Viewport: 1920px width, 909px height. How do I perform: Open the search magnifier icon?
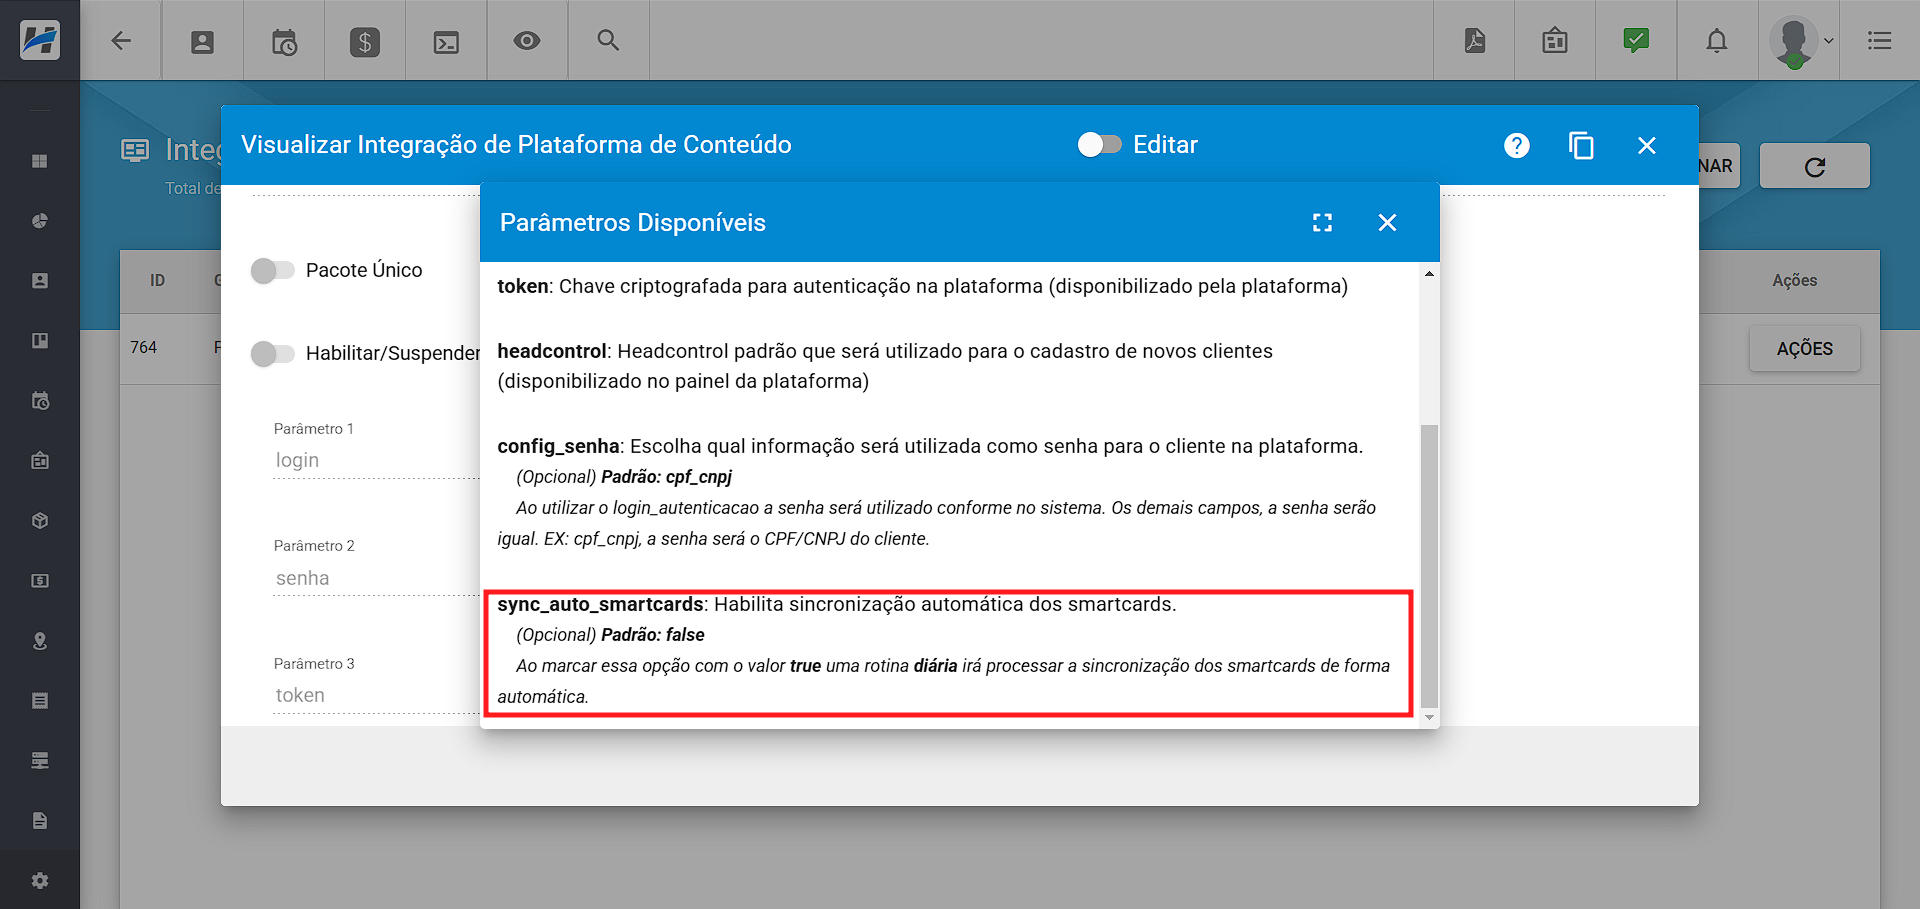(x=608, y=40)
